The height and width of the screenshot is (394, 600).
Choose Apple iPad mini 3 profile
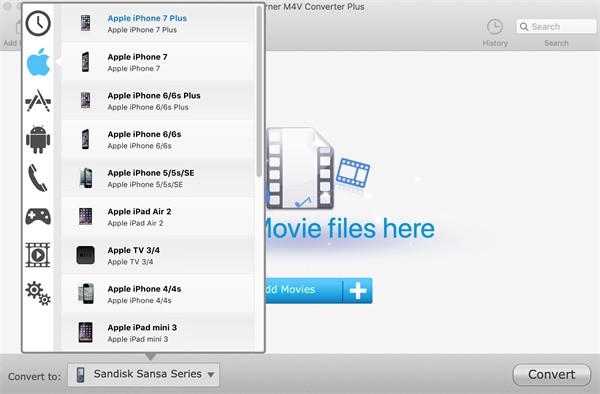coord(158,332)
